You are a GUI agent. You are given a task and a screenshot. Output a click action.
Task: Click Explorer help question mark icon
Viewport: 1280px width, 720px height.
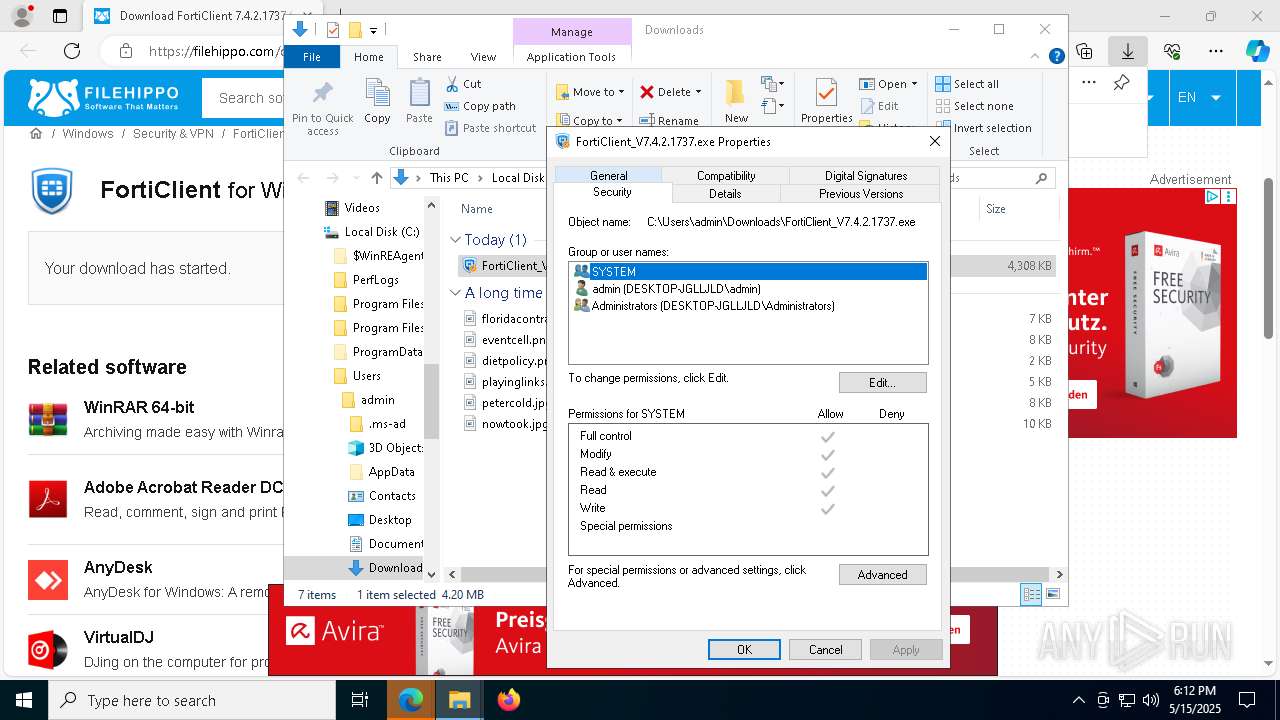[x=1056, y=57]
